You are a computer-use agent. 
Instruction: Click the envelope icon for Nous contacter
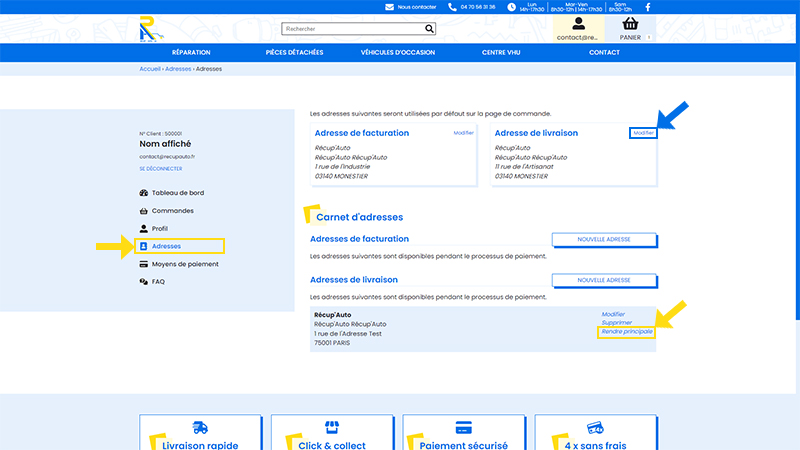click(389, 7)
